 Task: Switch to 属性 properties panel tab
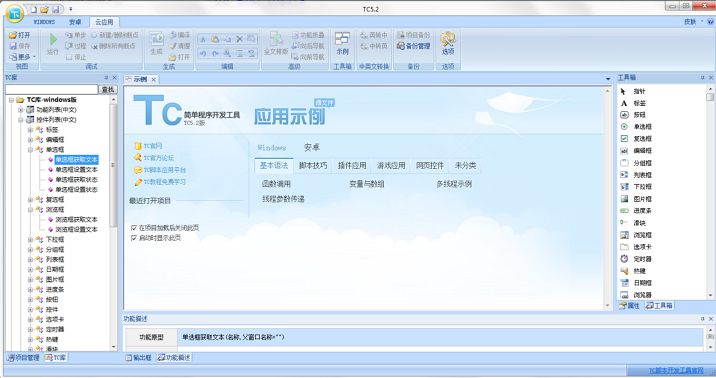tap(629, 305)
